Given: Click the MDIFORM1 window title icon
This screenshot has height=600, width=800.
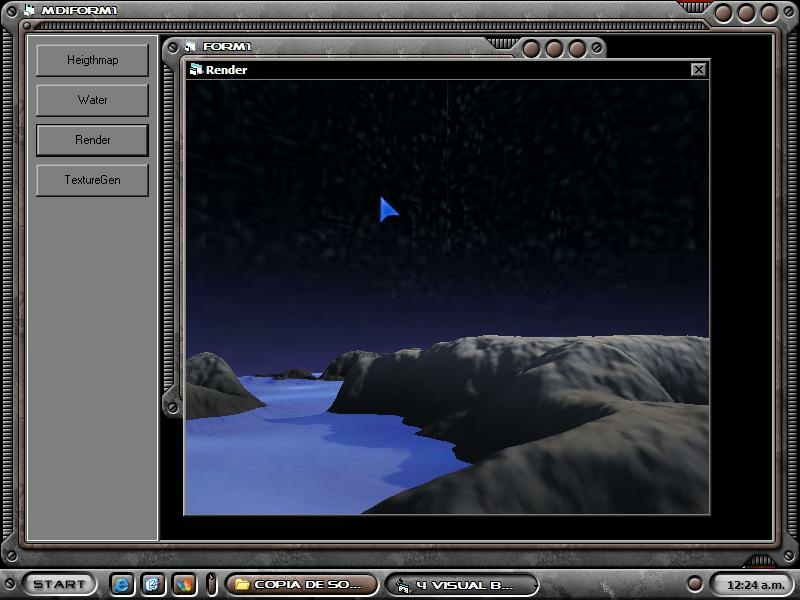Looking at the screenshot, I should coord(29,10).
